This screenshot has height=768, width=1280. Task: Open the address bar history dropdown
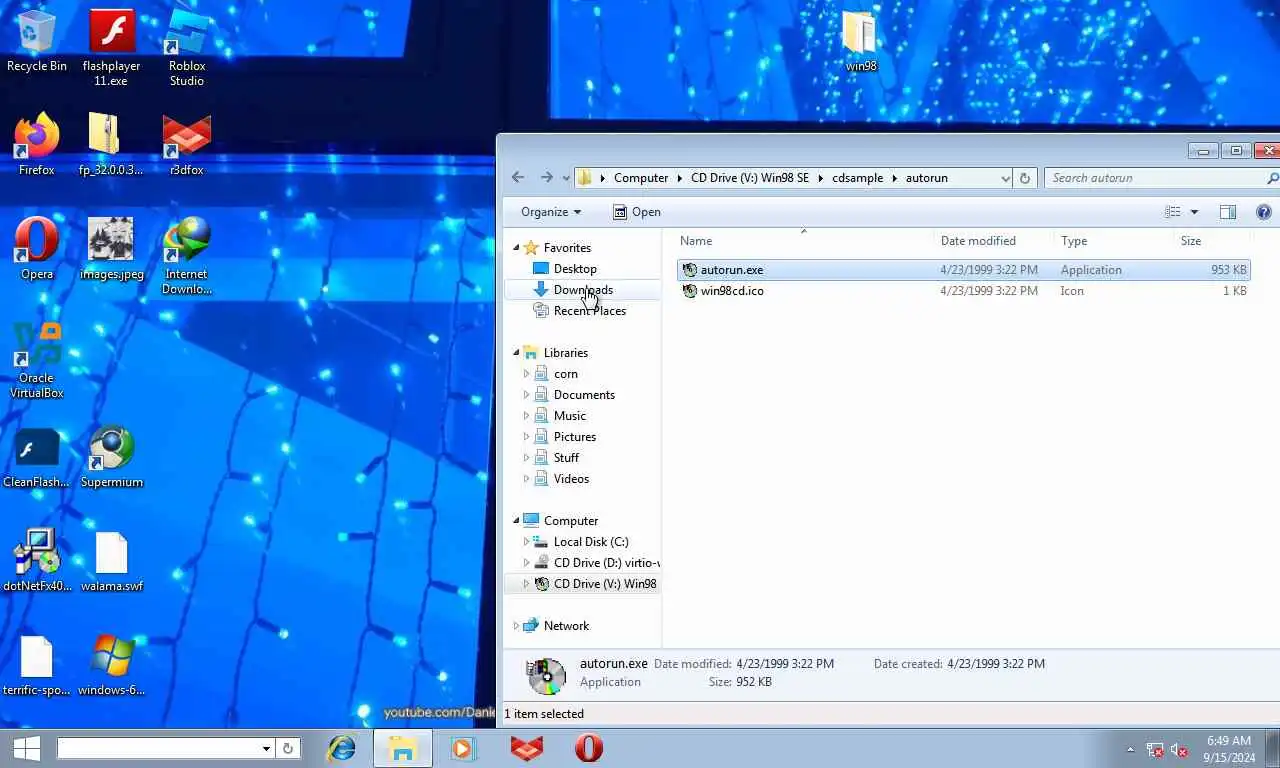[x=1005, y=178]
